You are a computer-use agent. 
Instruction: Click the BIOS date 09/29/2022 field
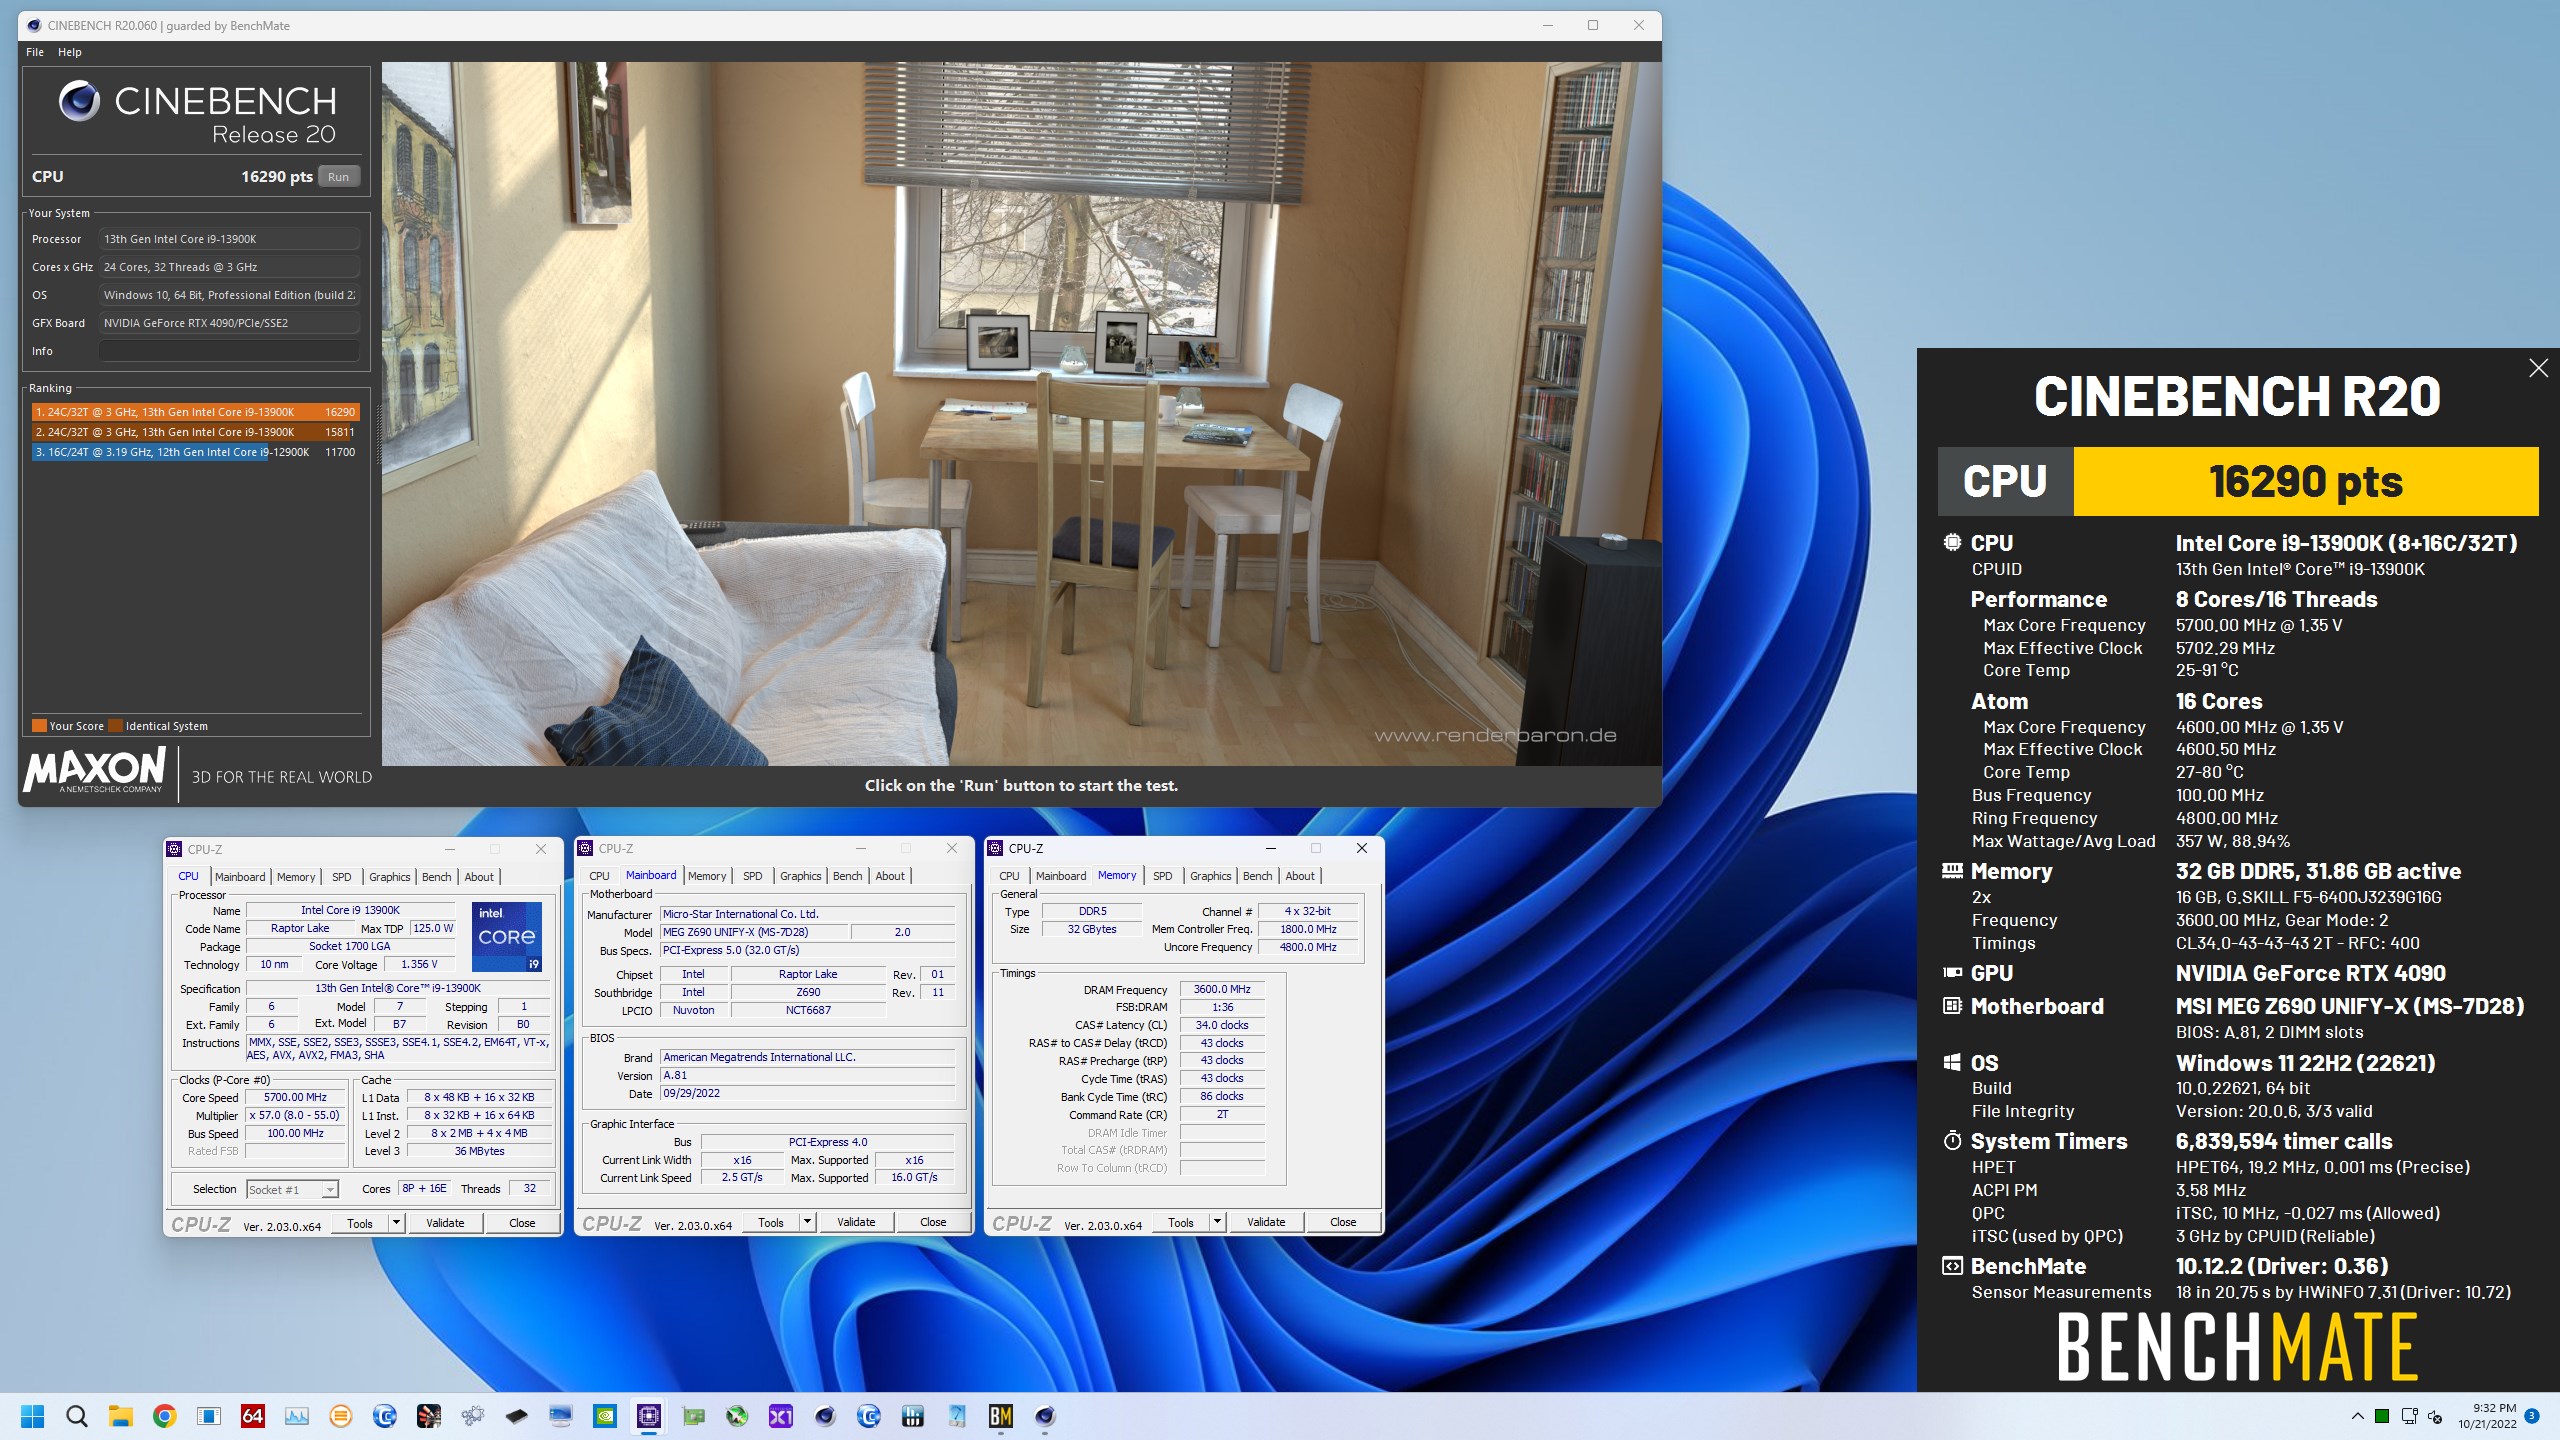pos(807,1094)
